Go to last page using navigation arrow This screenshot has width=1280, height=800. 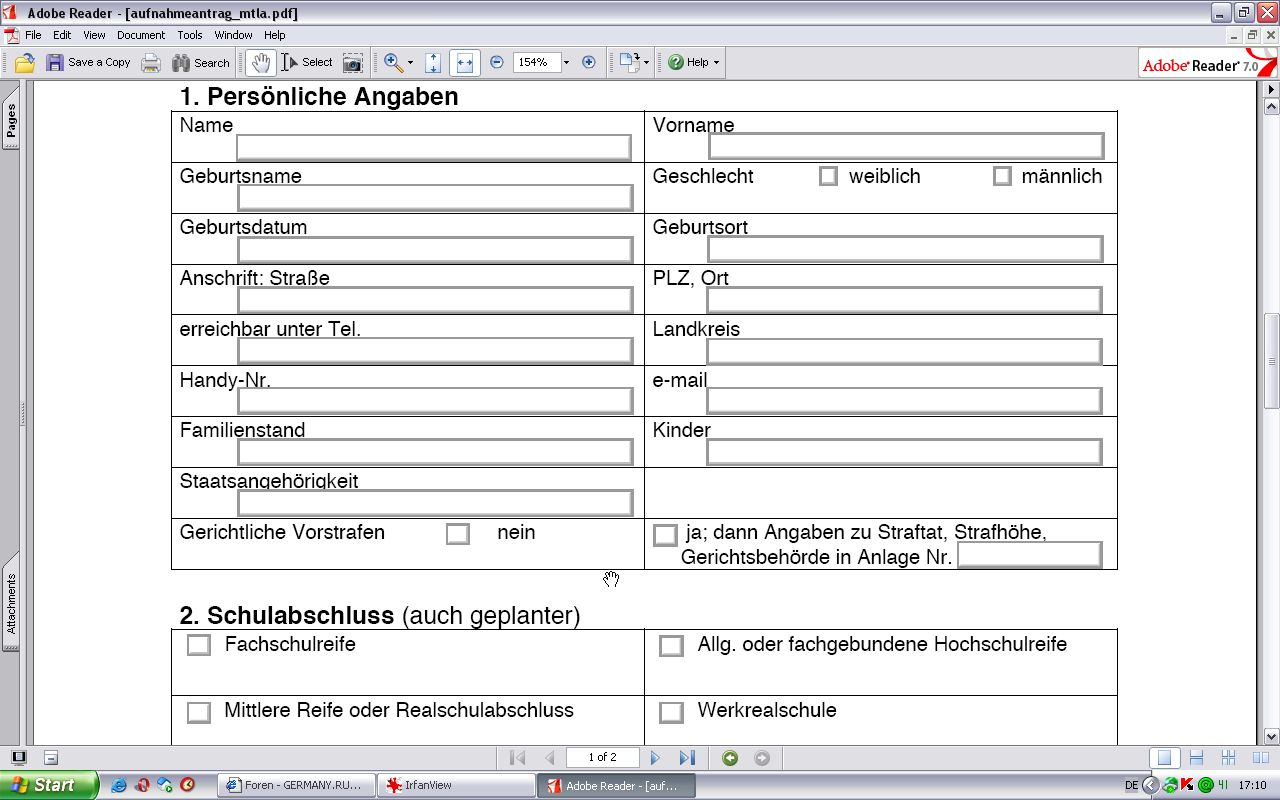pos(687,758)
